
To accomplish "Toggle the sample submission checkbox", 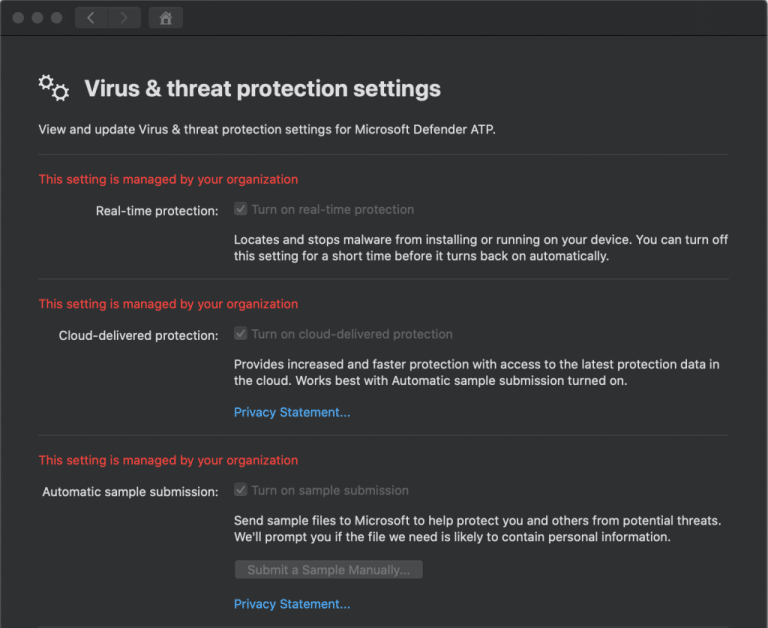I will tap(240, 490).
